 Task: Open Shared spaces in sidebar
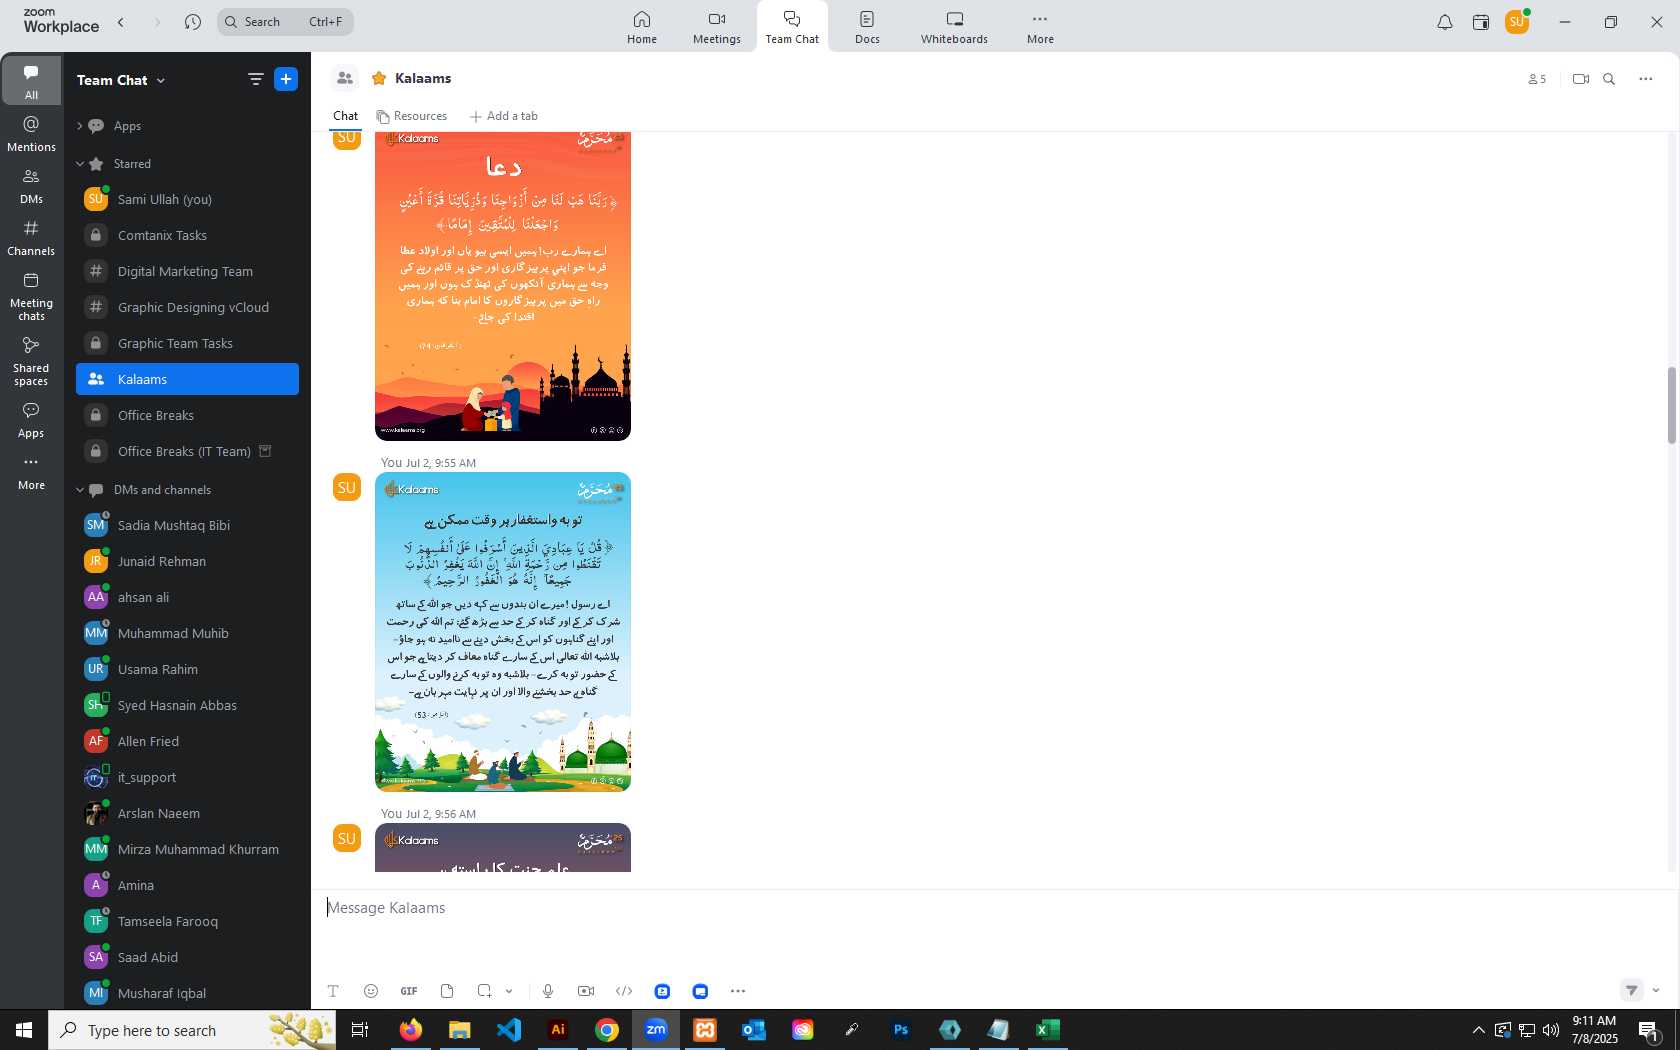31,361
